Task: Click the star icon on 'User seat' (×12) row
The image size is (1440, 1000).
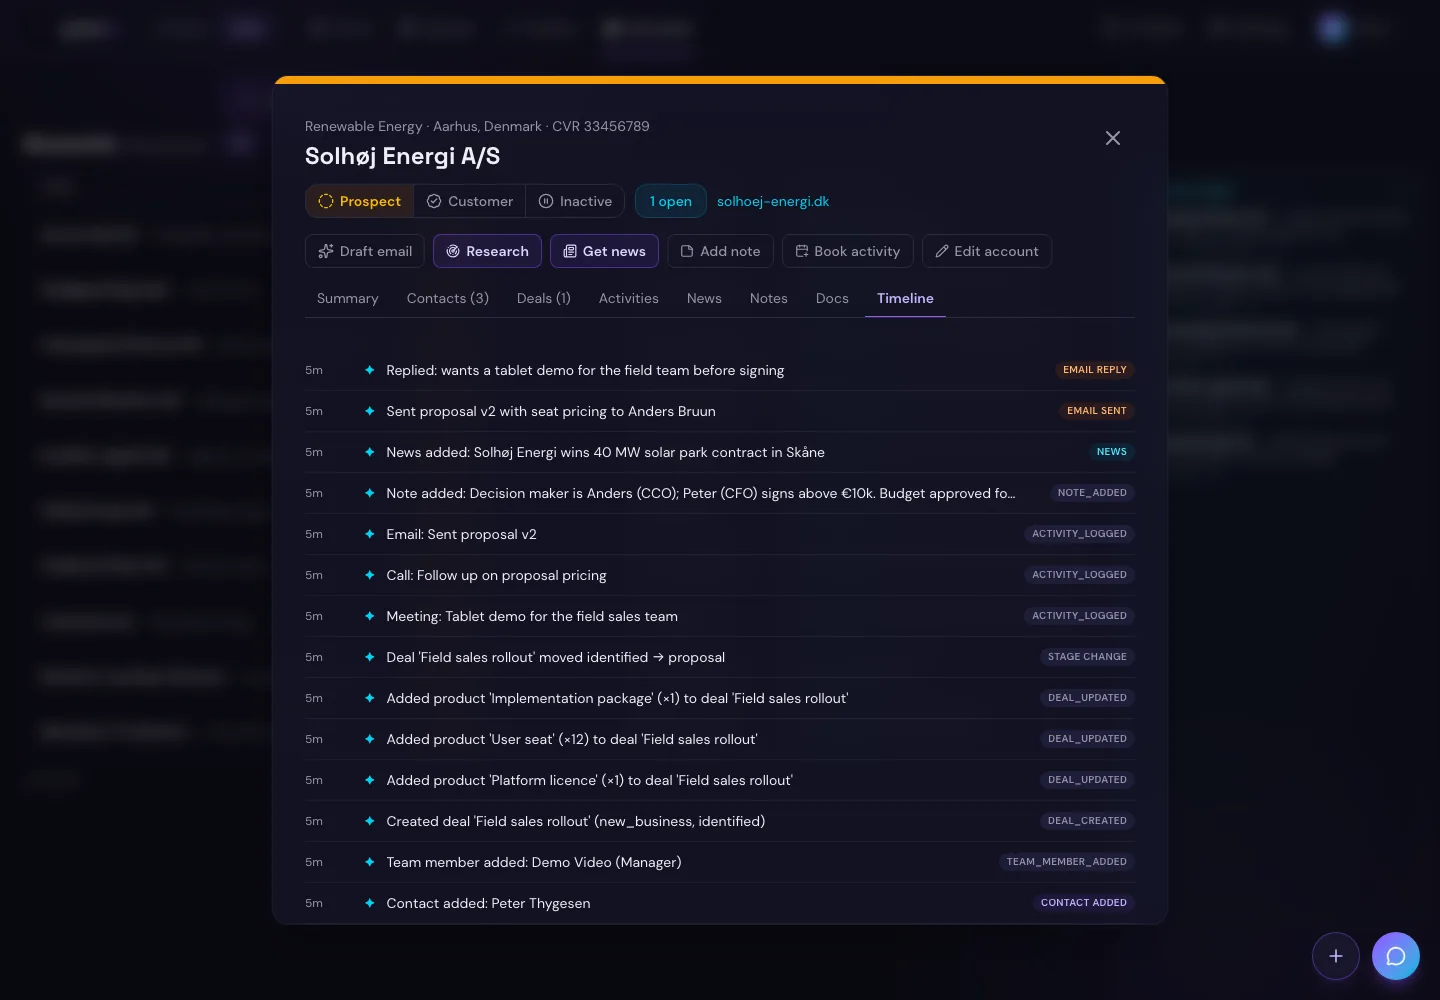Action: 370,739
